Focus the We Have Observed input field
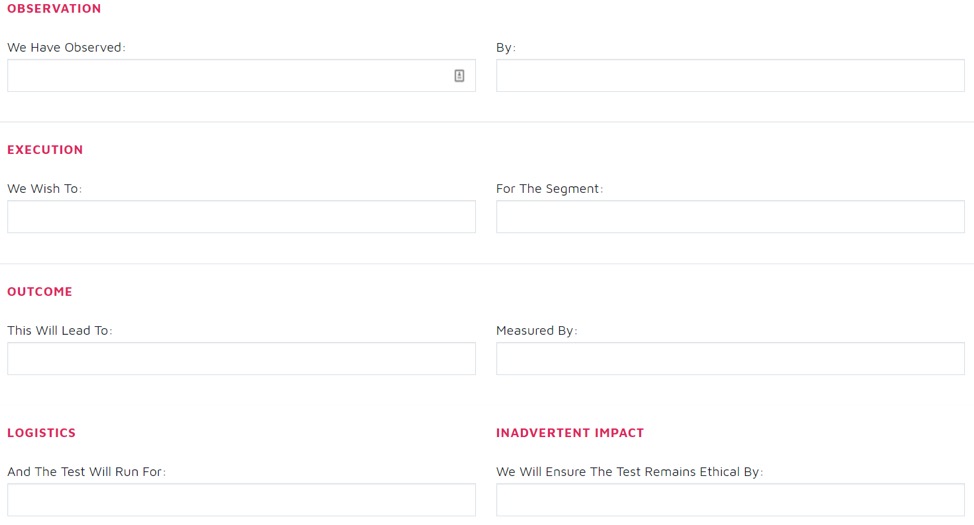 tap(242, 76)
